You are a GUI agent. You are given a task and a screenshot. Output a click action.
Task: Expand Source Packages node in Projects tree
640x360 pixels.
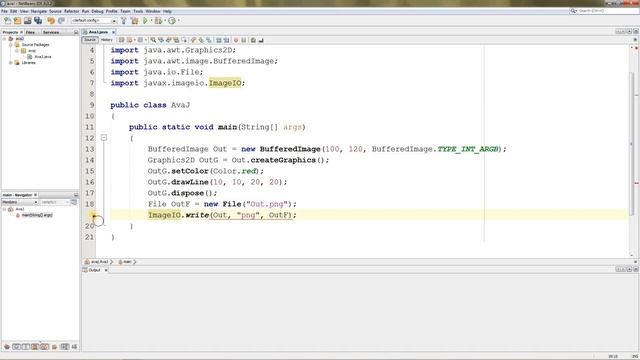click(x=11, y=44)
